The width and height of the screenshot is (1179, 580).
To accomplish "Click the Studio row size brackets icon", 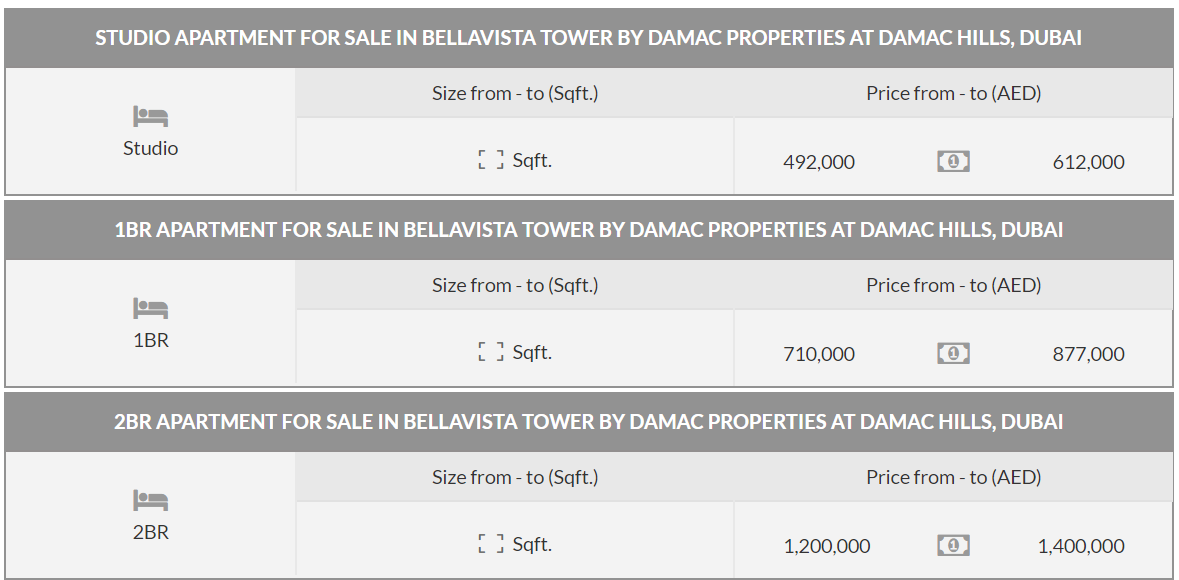I will [x=491, y=160].
